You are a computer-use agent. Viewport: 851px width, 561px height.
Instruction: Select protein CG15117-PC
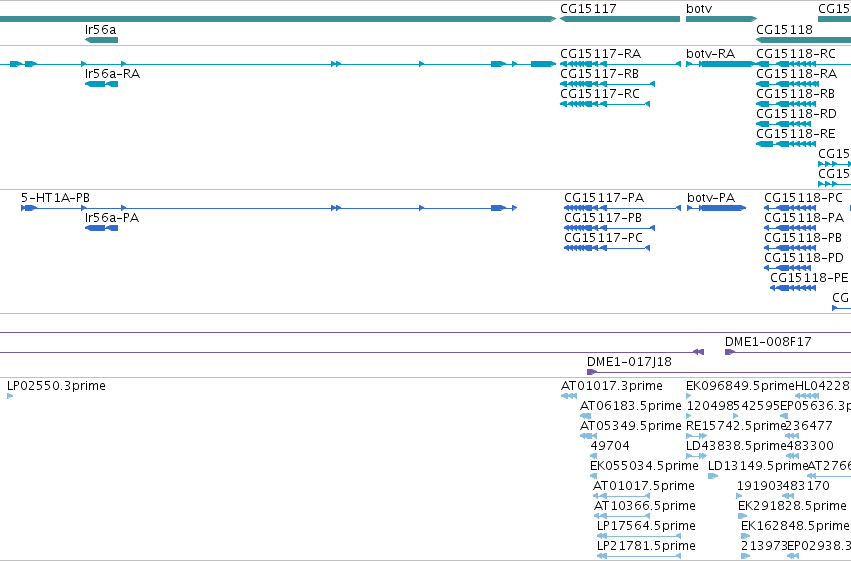click(x=604, y=238)
